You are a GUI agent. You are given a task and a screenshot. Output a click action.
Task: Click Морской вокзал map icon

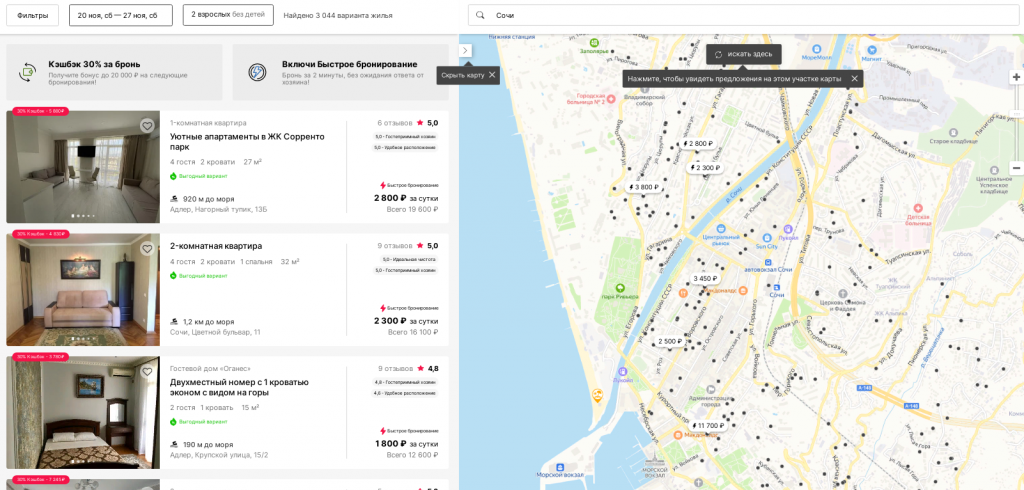point(559,466)
